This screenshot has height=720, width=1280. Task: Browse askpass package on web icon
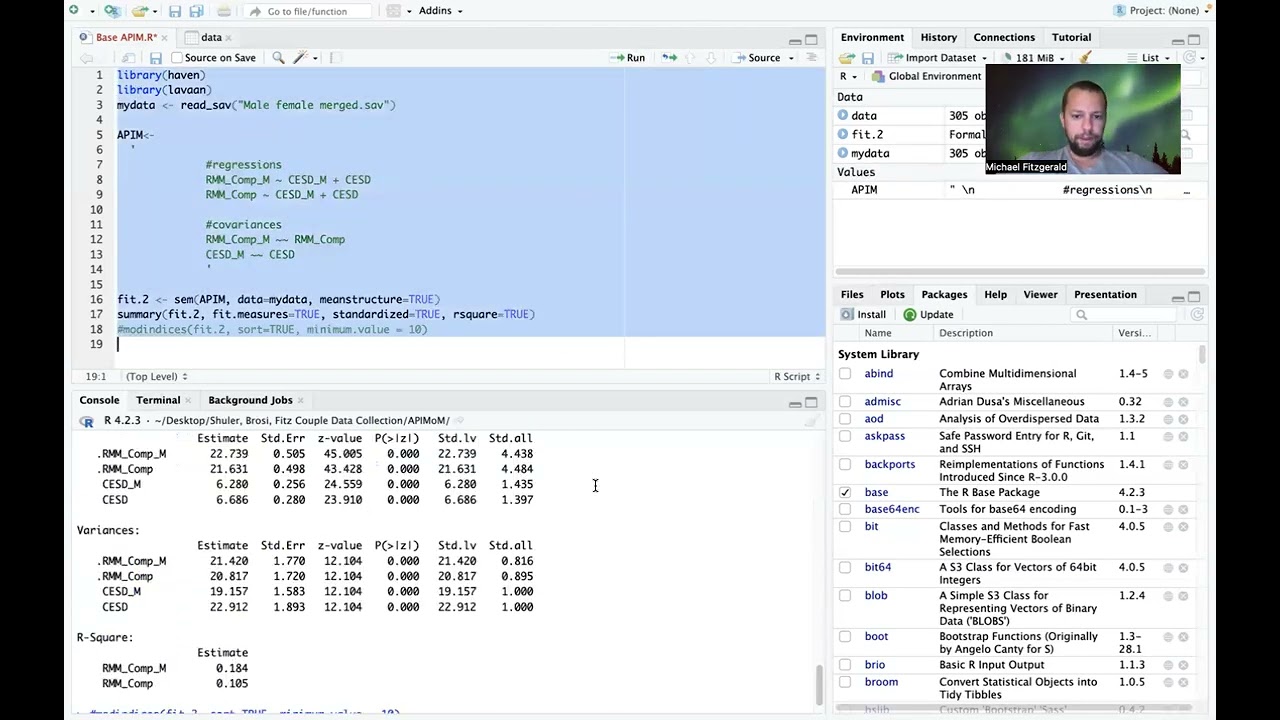tap(1167, 437)
